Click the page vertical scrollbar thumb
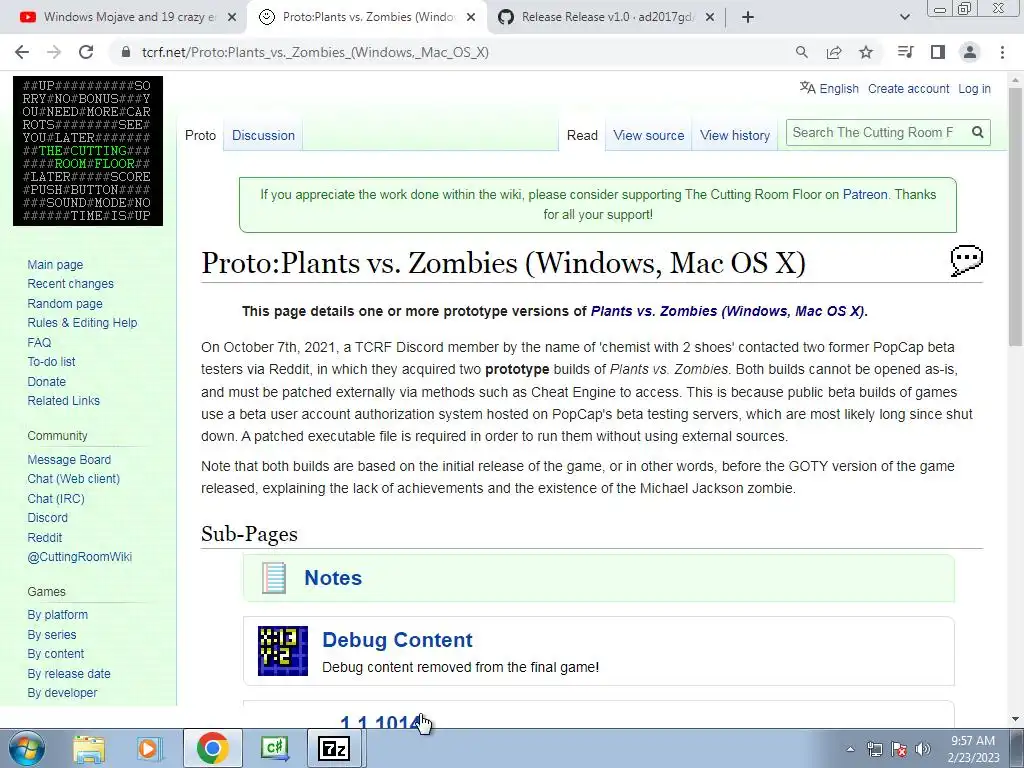This screenshot has width=1024, height=768. (1015, 216)
